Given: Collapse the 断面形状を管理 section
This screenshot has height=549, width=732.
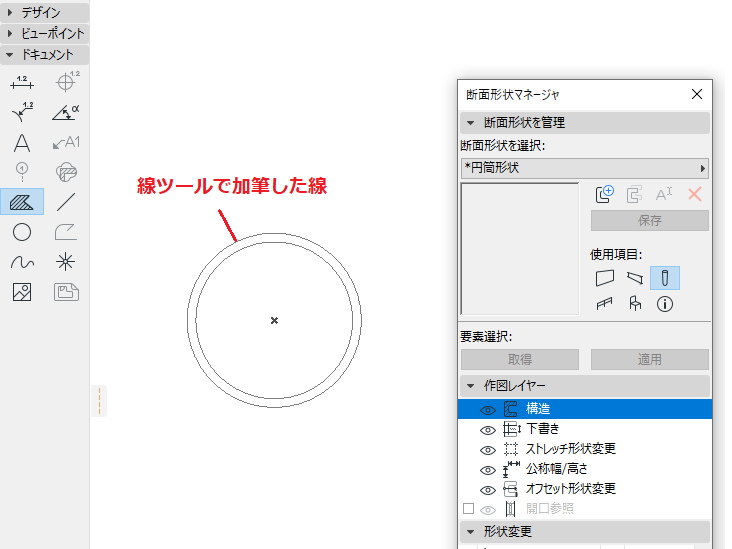Looking at the screenshot, I should point(471,123).
